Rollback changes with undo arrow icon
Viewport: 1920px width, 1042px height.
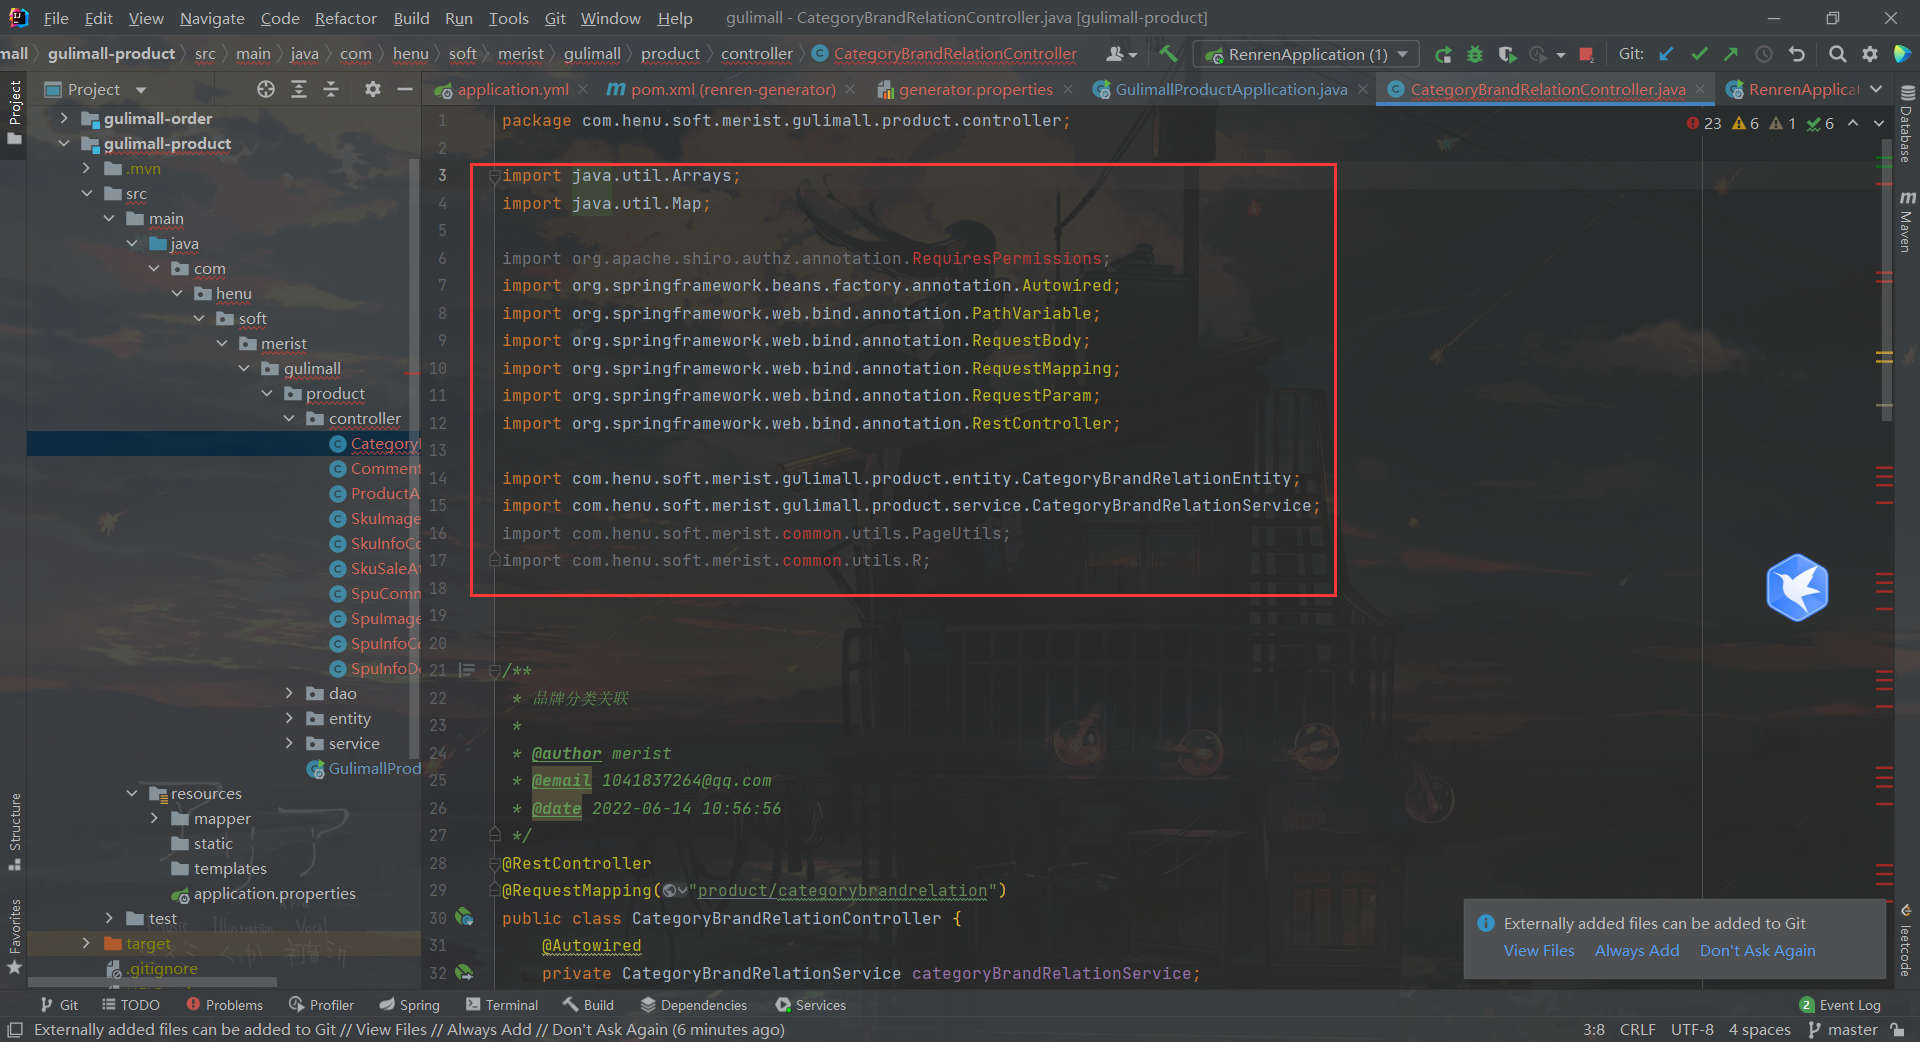click(1797, 54)
